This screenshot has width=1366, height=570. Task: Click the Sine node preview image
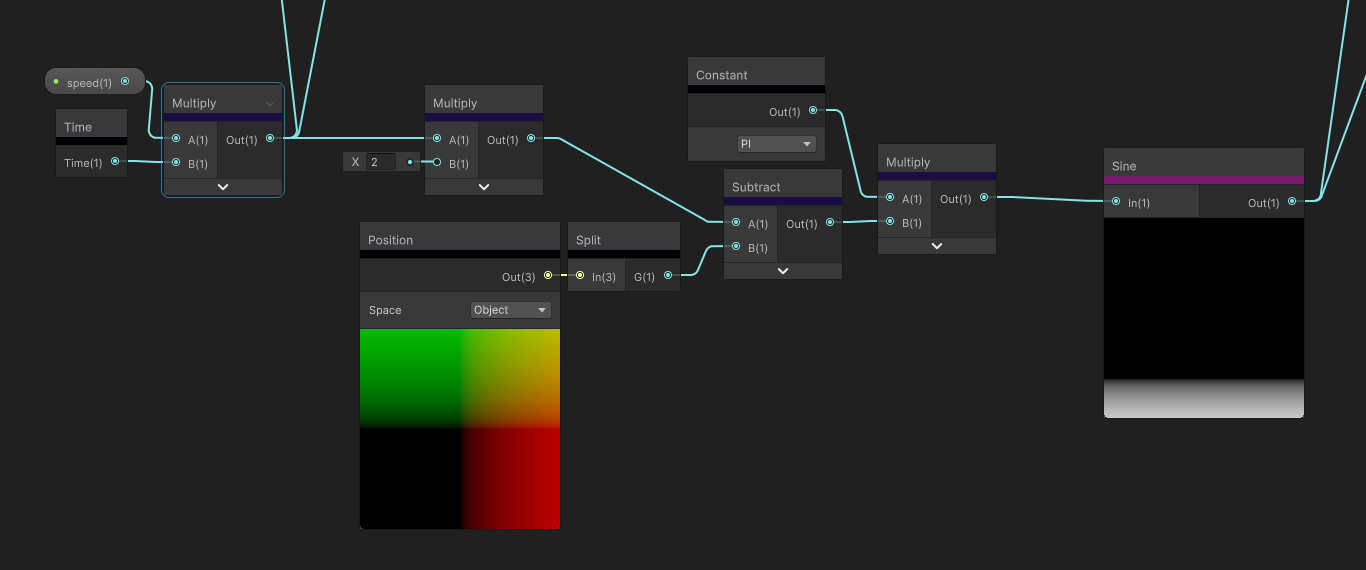coord(1204,317)
